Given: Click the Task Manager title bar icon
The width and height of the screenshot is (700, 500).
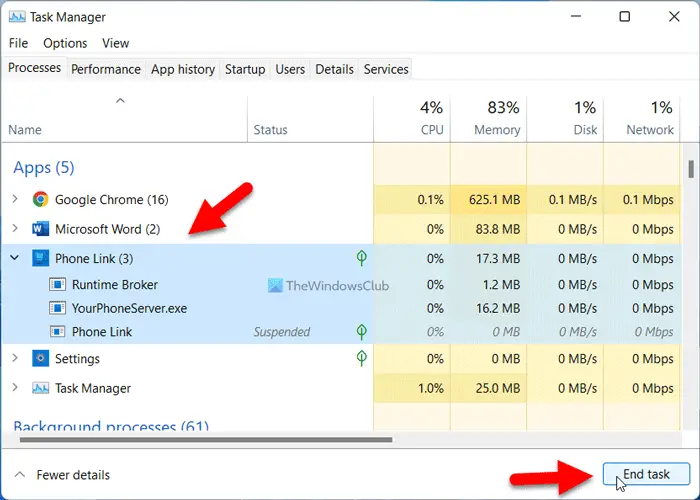Looking at the screenshot, I should pyautogui.click(x=17, y=17).
